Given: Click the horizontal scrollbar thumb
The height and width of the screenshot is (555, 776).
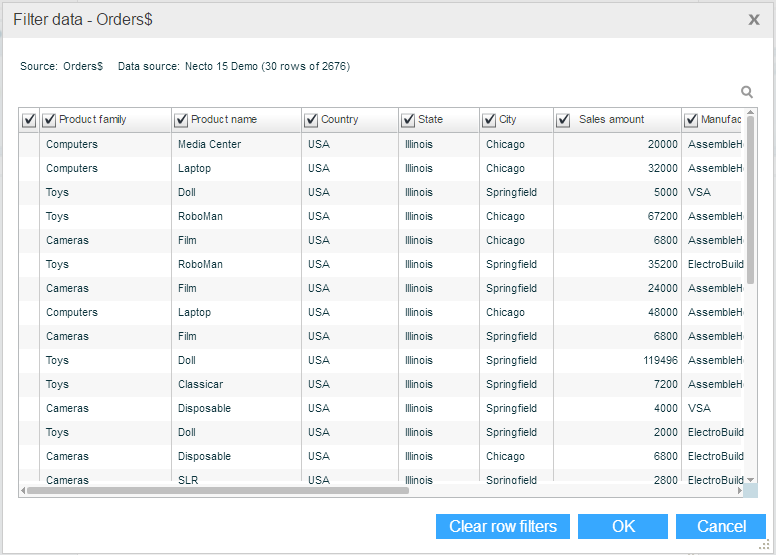Looking at the screenshot, I should [x=217, y=491].
